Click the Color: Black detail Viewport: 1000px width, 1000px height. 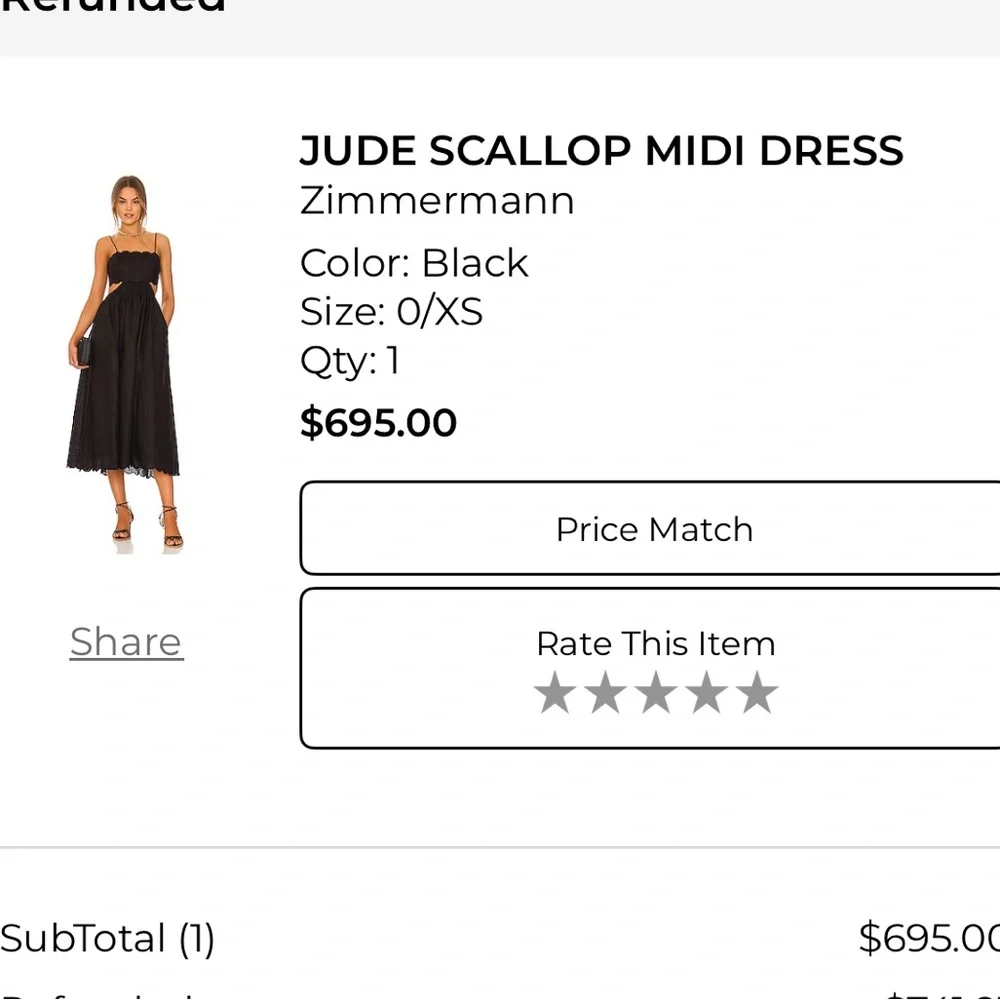tap(413, 263)
